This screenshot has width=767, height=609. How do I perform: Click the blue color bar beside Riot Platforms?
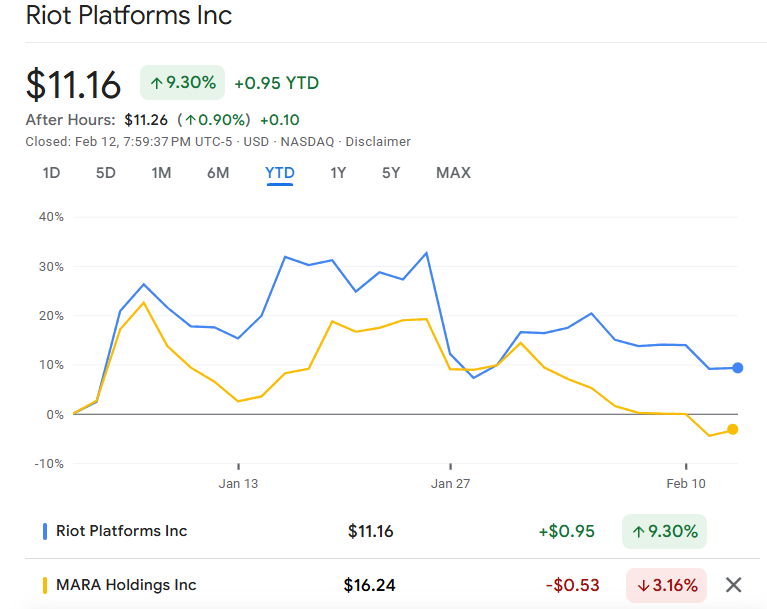click(x=45, y=531)
